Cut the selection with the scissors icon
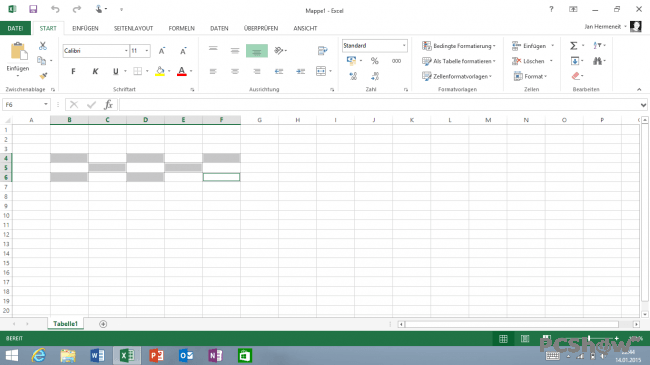This screenshot has width=650, height=365. [x=42, y=46]
